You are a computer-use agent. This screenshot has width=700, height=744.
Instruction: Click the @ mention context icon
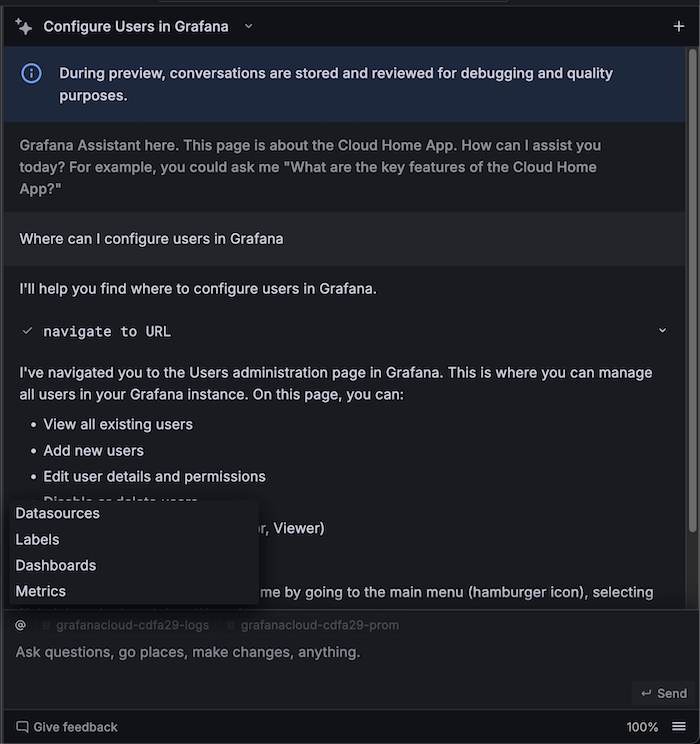pos(20,625)
